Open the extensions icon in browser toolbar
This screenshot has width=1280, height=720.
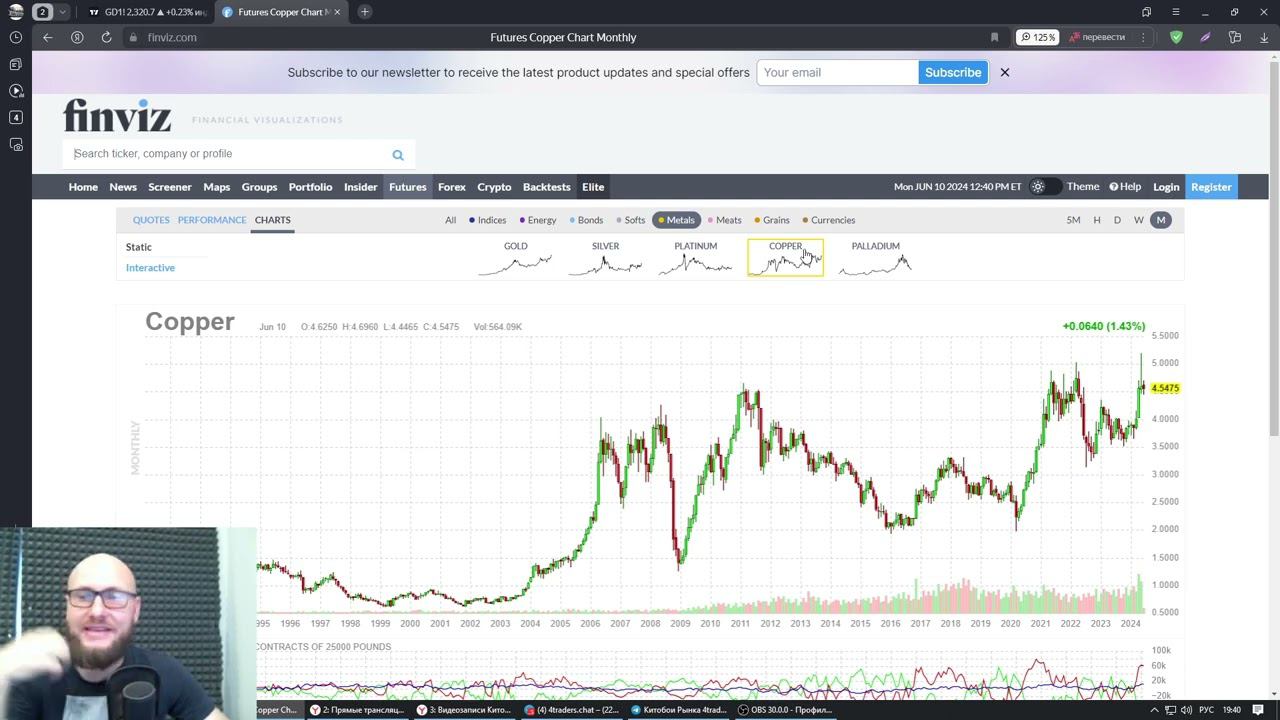(x=1235, y=37)
